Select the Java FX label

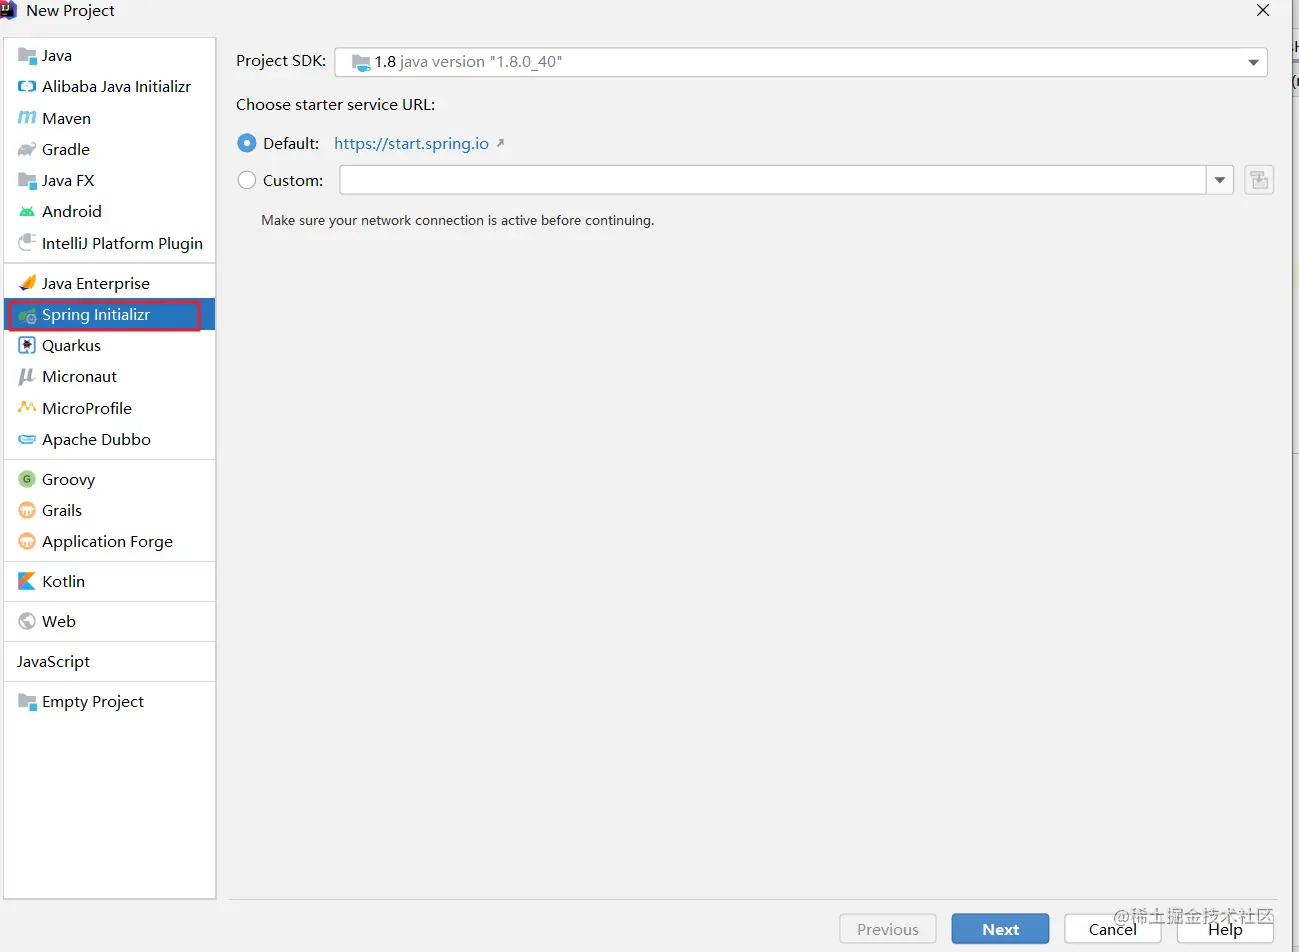[68, 180]
